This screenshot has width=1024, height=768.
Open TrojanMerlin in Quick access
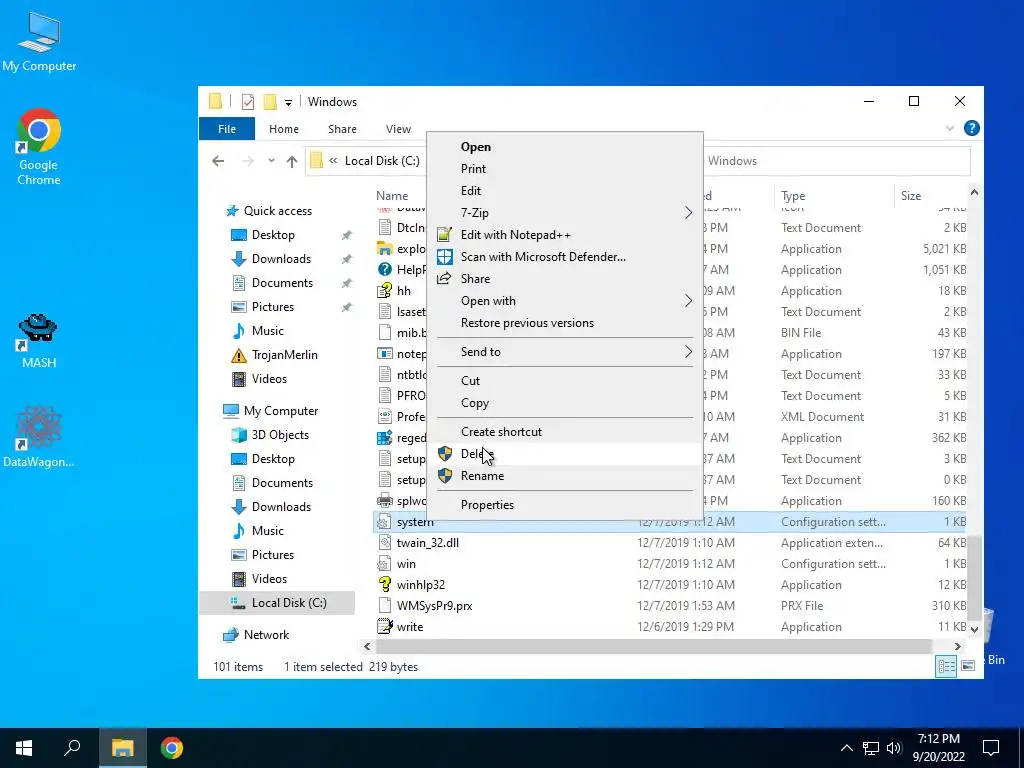(x=285, y=355)
